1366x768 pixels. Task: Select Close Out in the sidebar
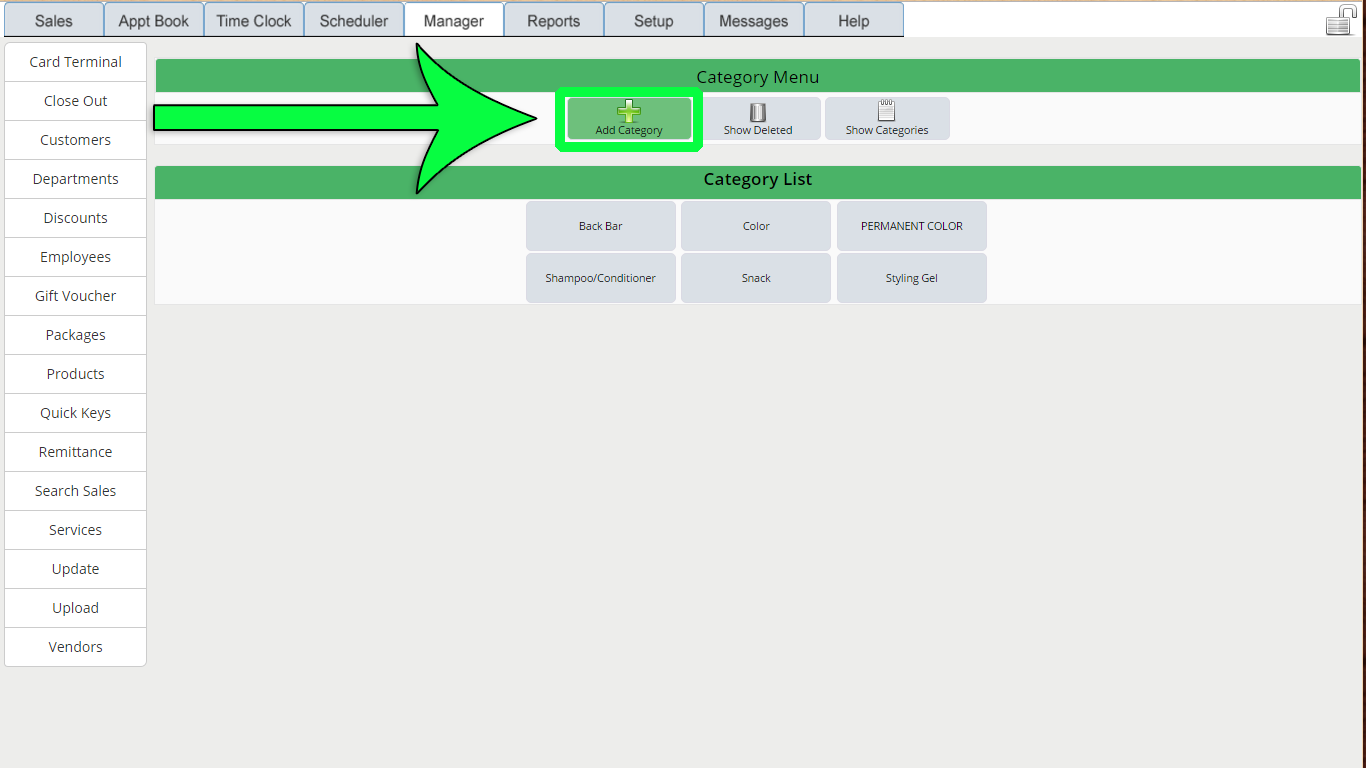pyautogui.click(x=76, y=101)
